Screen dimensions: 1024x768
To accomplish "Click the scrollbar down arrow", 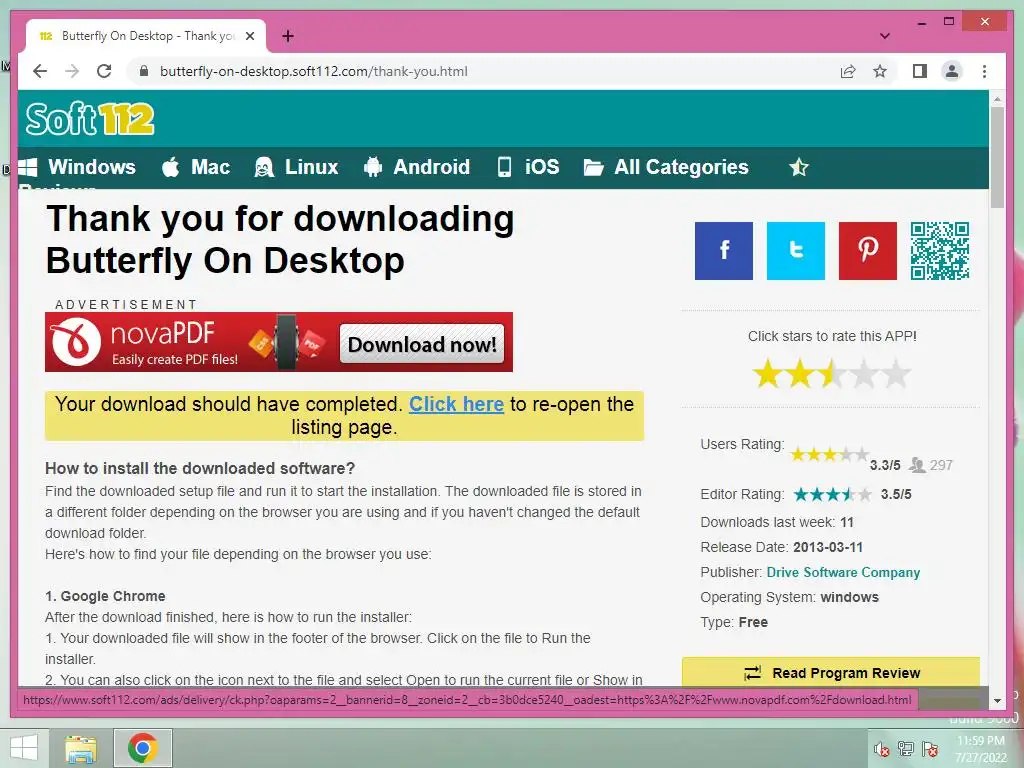I will click(x=997, y=701).
